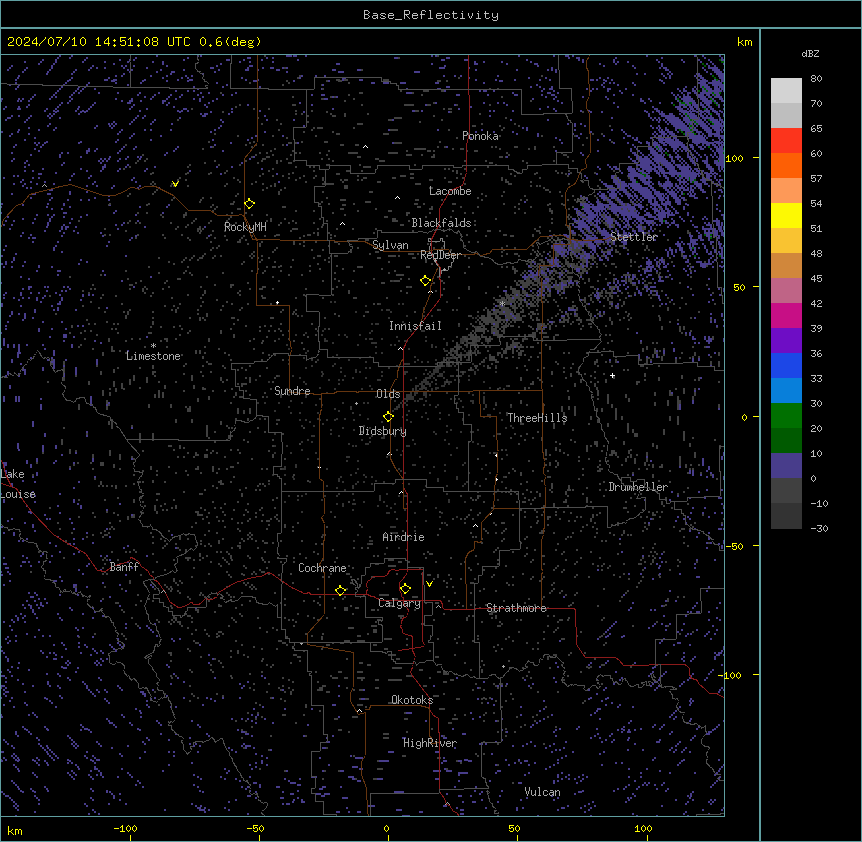Image resolution: width=862 pixels, height=842 pixels.
Task: Pick the red 60–65 dBZ legend swatch
Action: [x=786, y=141]
